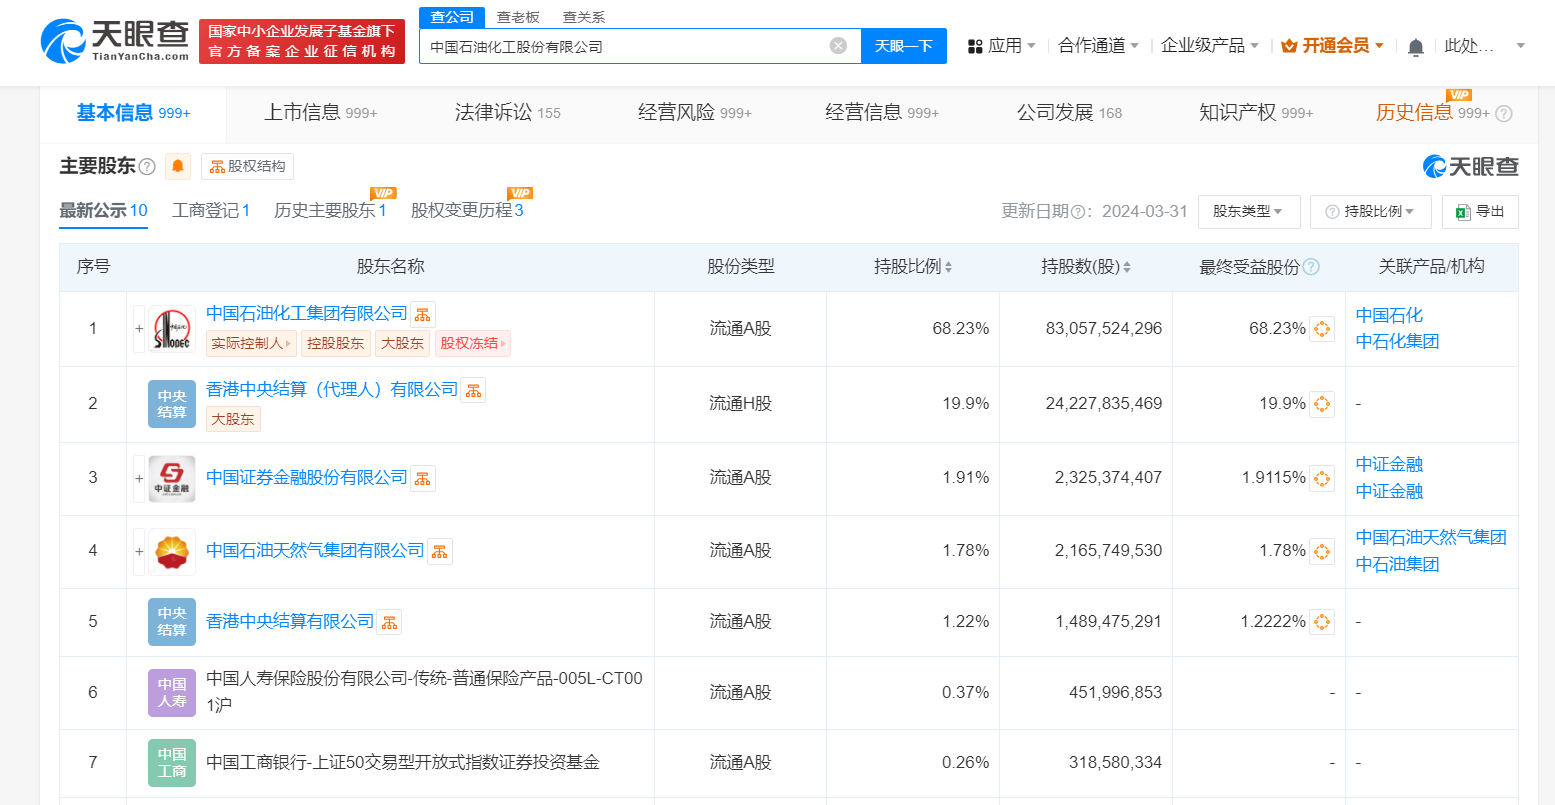Open the 股东类型 dropdown
Image resolution: width=1555 pixels, height=805 pixels.
pyautogui.click(x=1249, y=211)
